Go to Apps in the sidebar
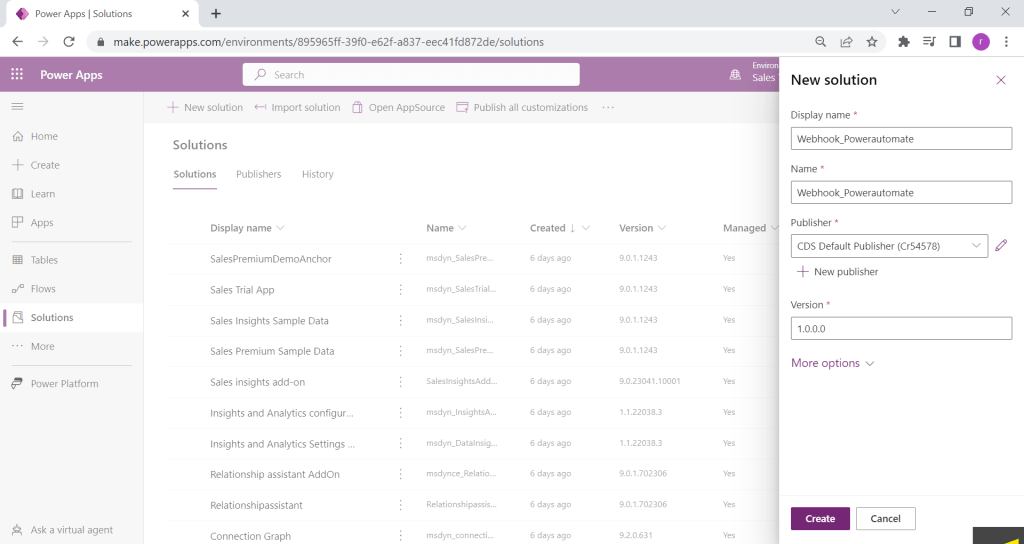Screen dimensions: 1024x544 pos(41,223)
